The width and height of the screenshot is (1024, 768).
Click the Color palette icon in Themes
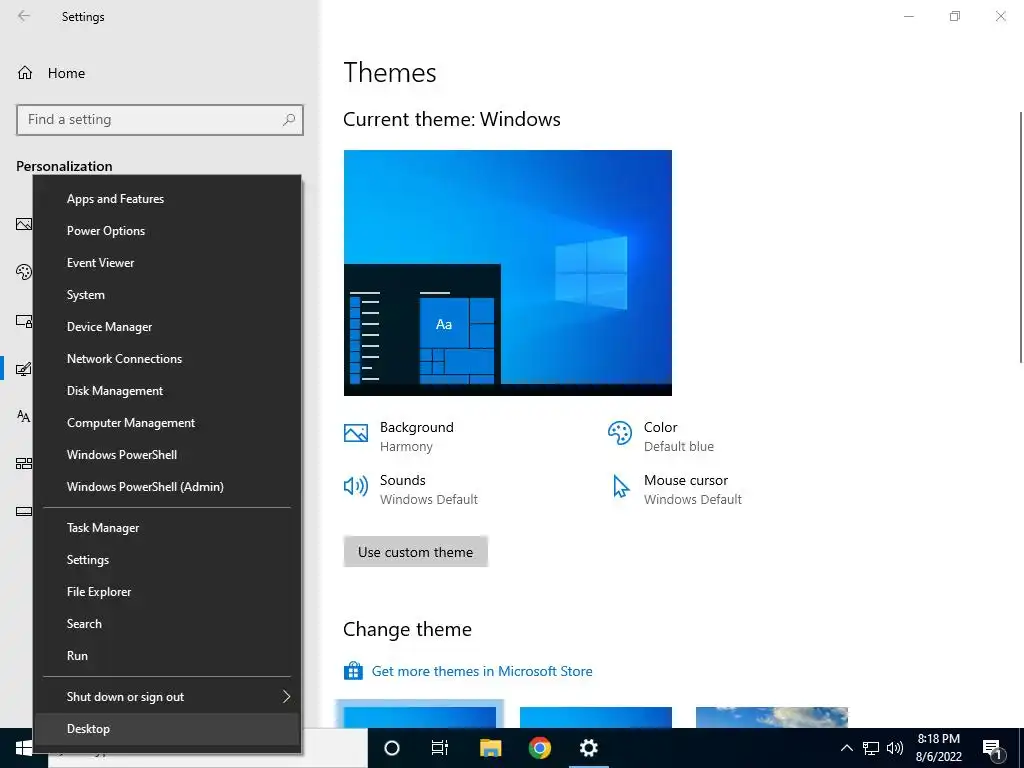click(x=620, y=433)
